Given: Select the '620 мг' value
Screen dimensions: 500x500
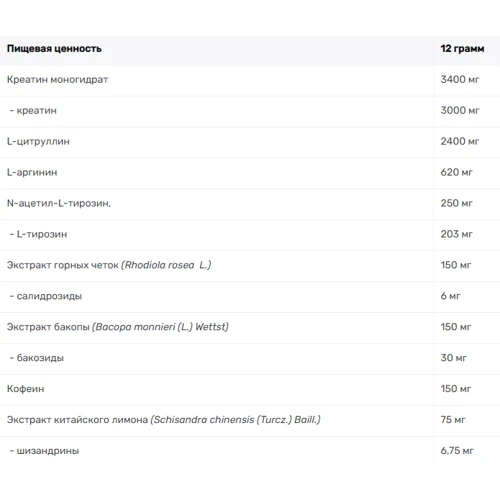Looking at the screenshot, I should pos(456,173).
